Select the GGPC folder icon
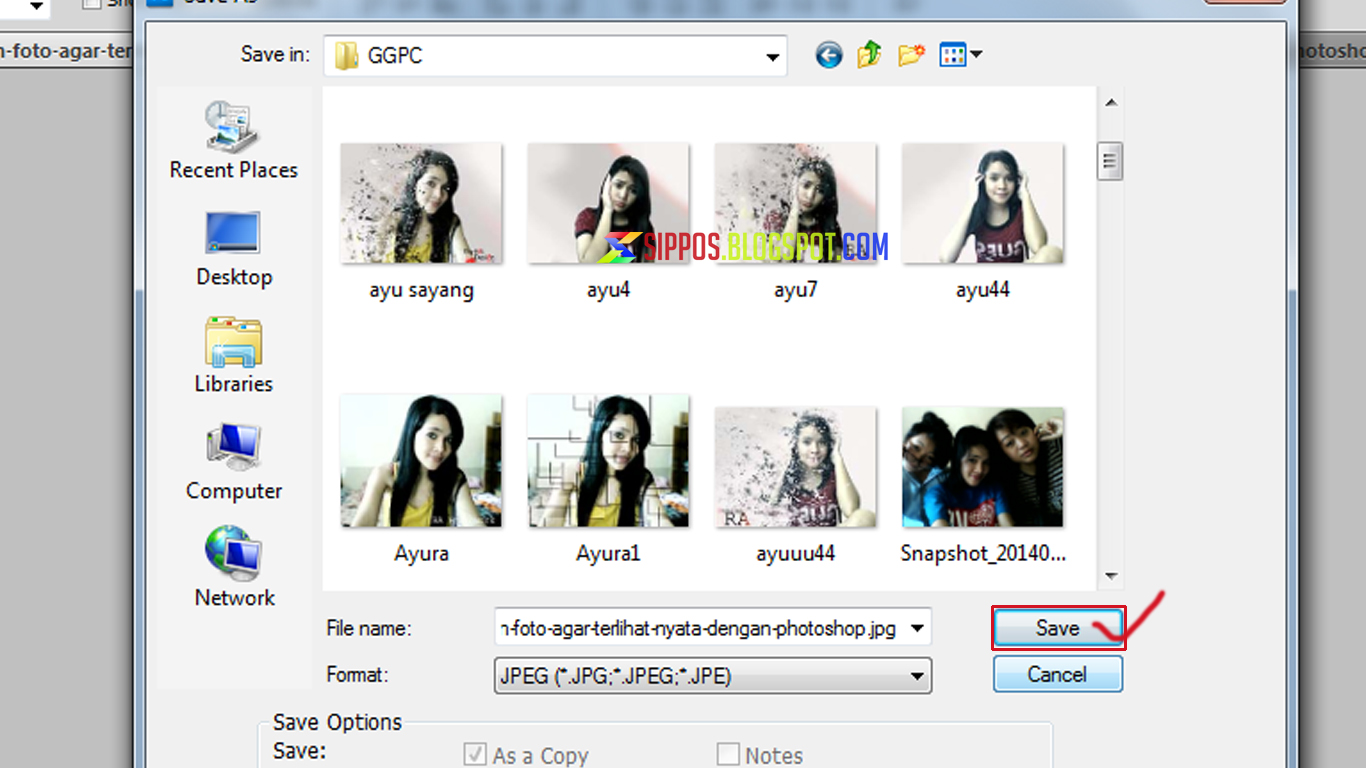Screen dimensions: 1366x768 (346, 56)
